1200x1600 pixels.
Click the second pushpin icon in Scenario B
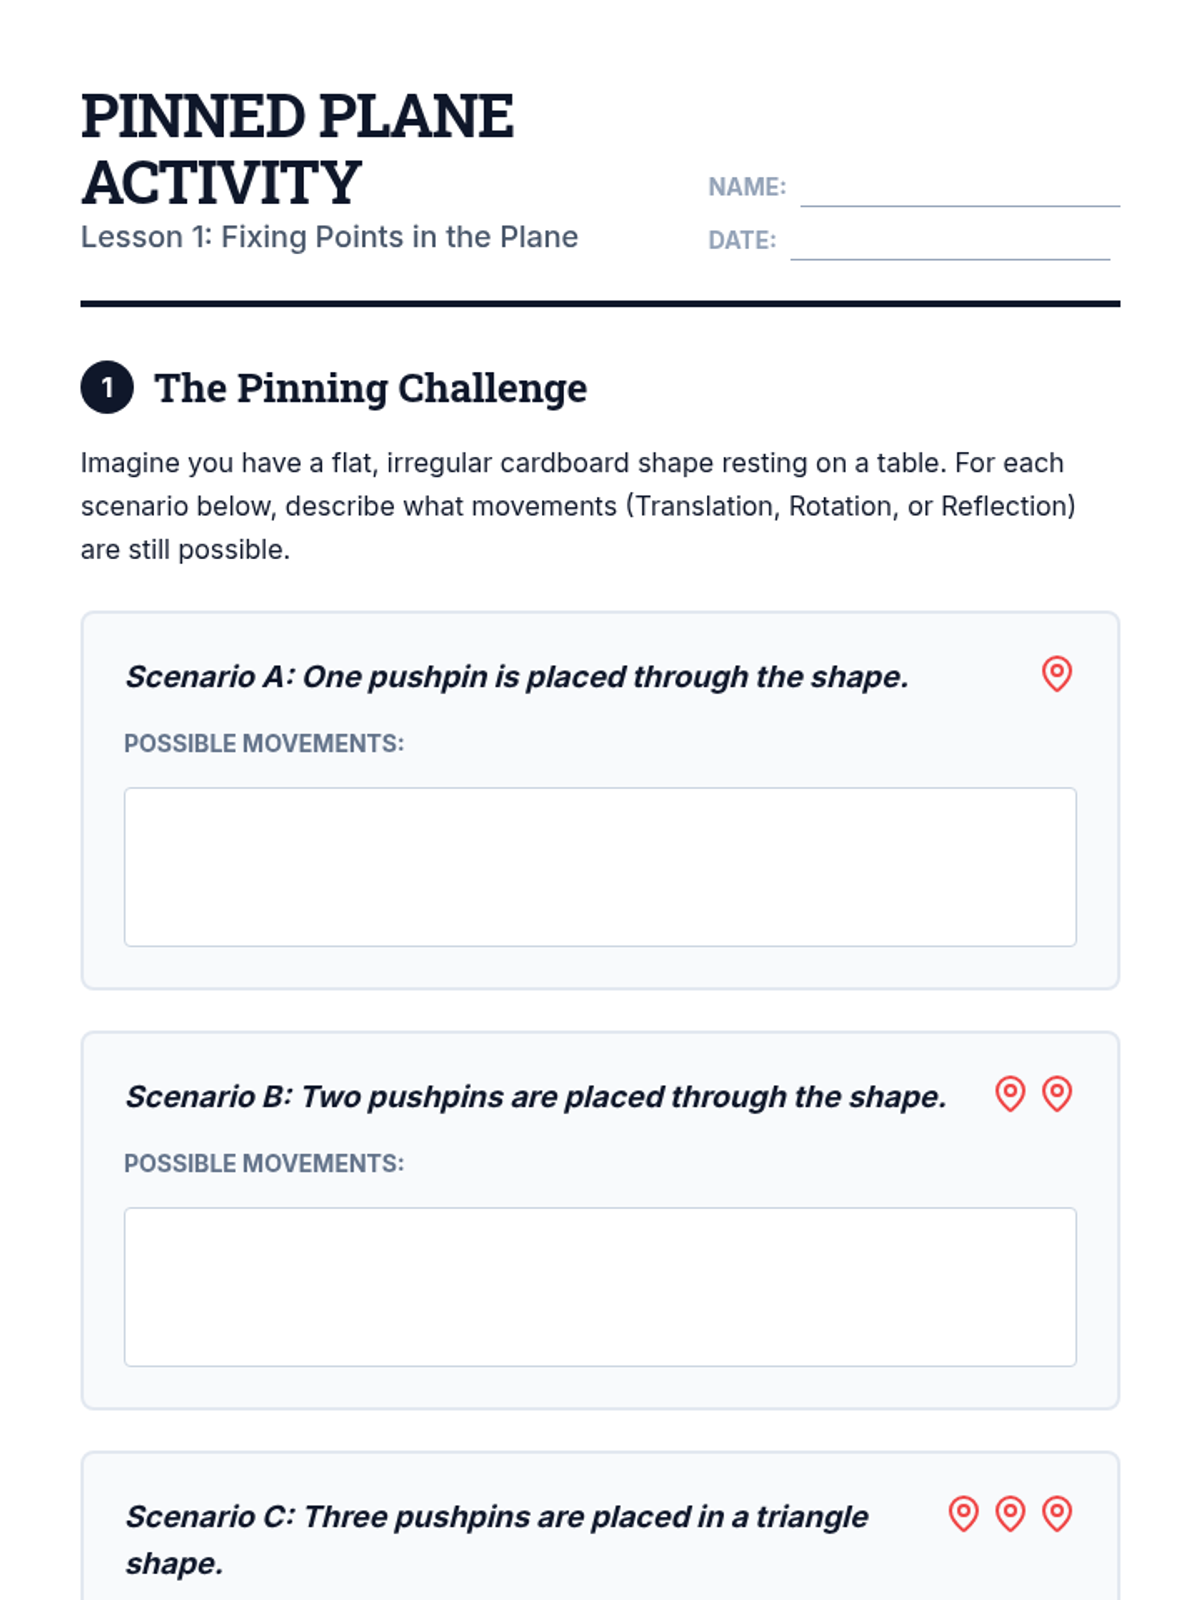(x=1056, y=1094)
